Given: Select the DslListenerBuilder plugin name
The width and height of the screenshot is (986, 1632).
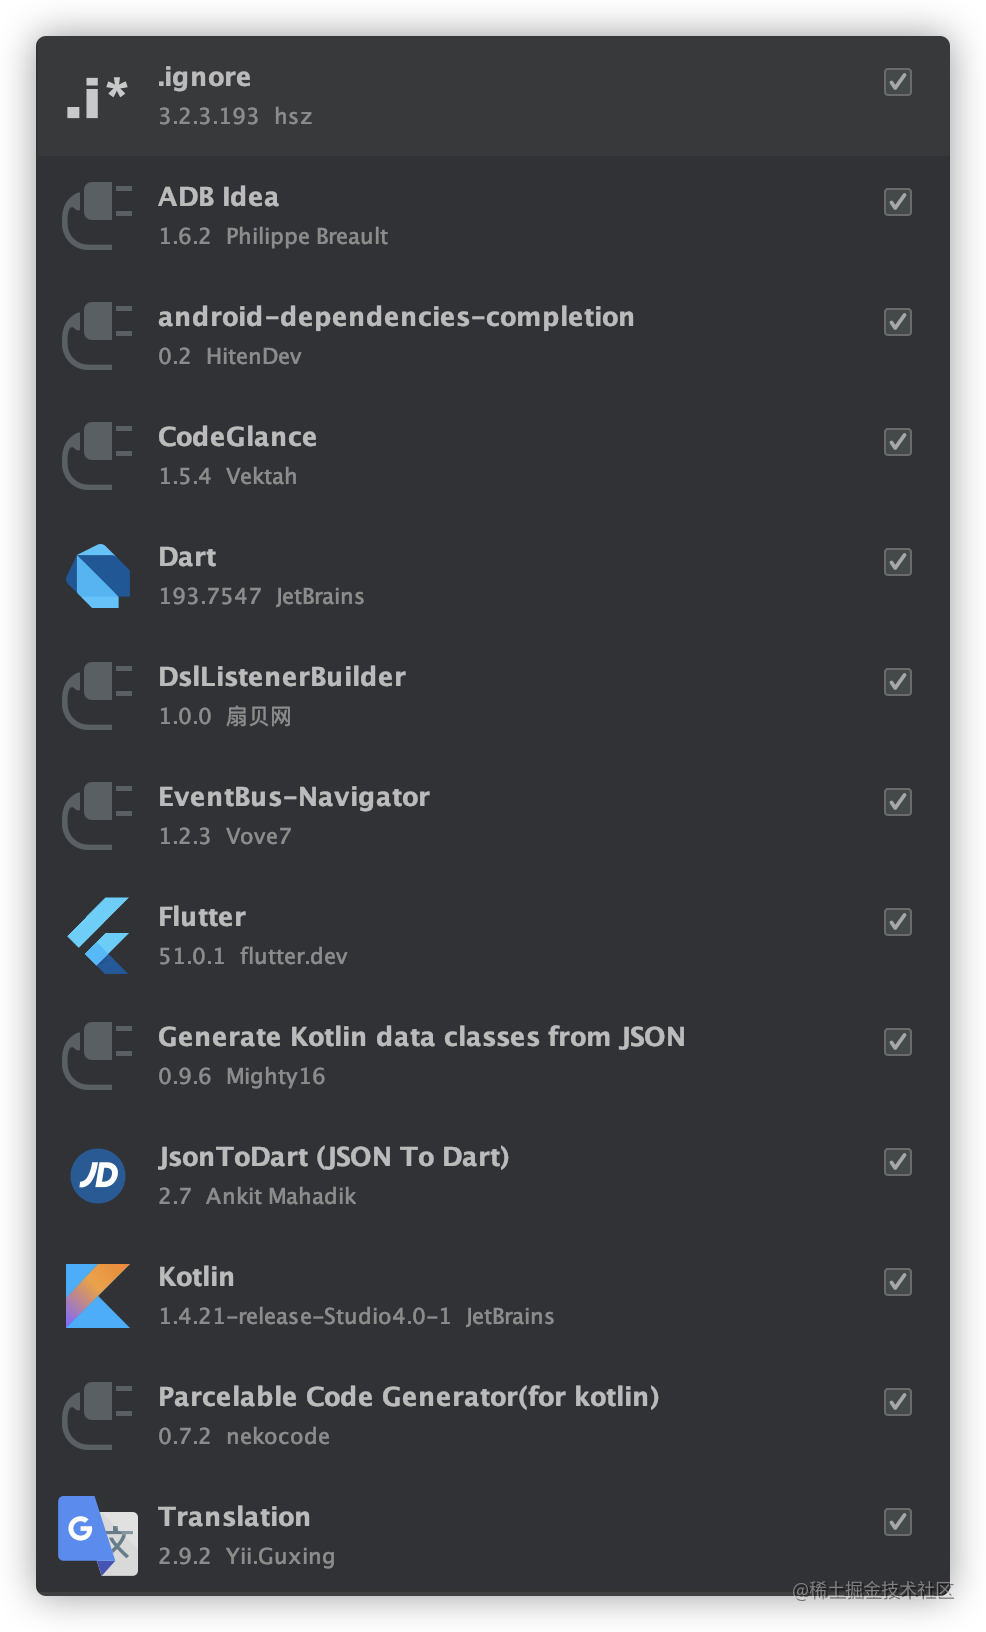Looking at the screenshot, I should pyautogui.click(x=282, y=677).
